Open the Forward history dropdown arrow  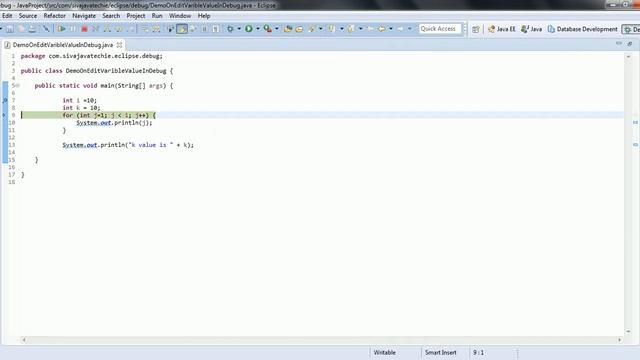[409, 29]
